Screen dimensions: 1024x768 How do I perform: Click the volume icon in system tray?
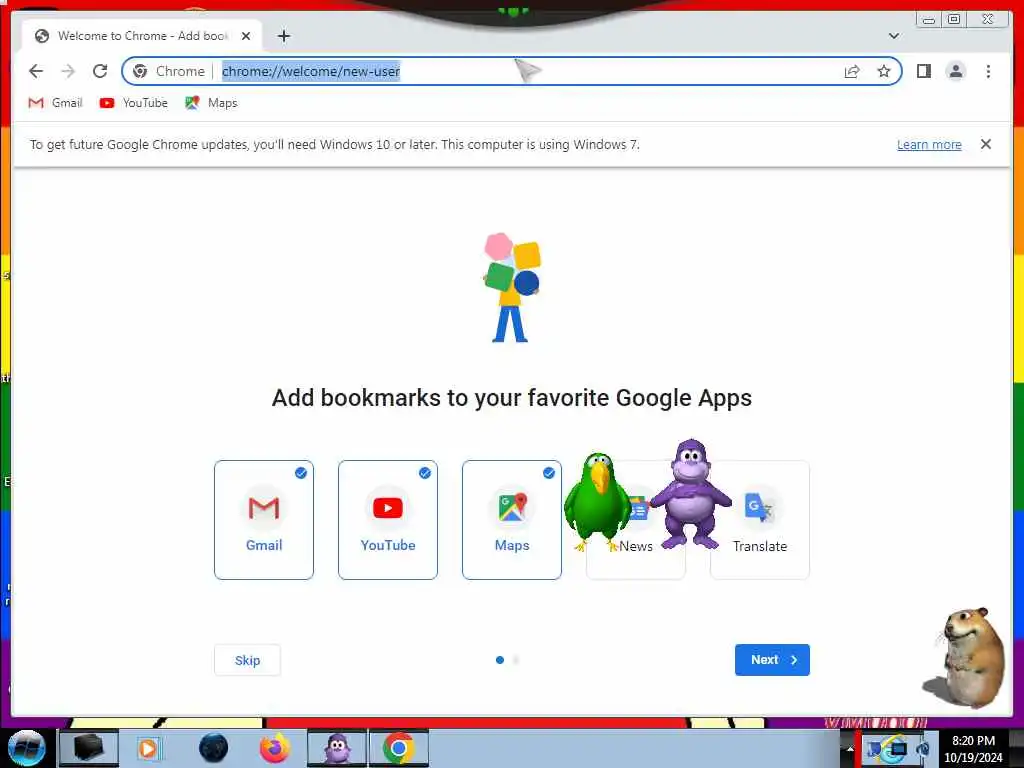coord(923,749)
